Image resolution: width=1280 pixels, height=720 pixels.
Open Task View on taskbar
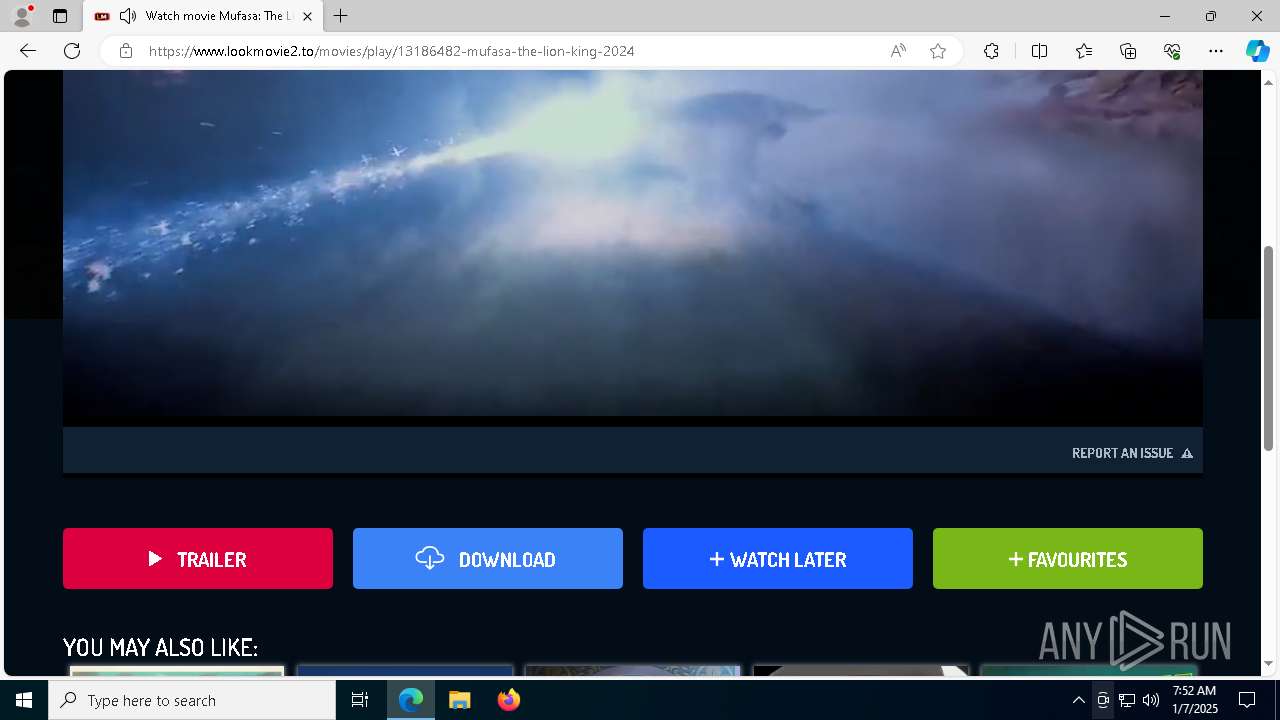point(360,700)
